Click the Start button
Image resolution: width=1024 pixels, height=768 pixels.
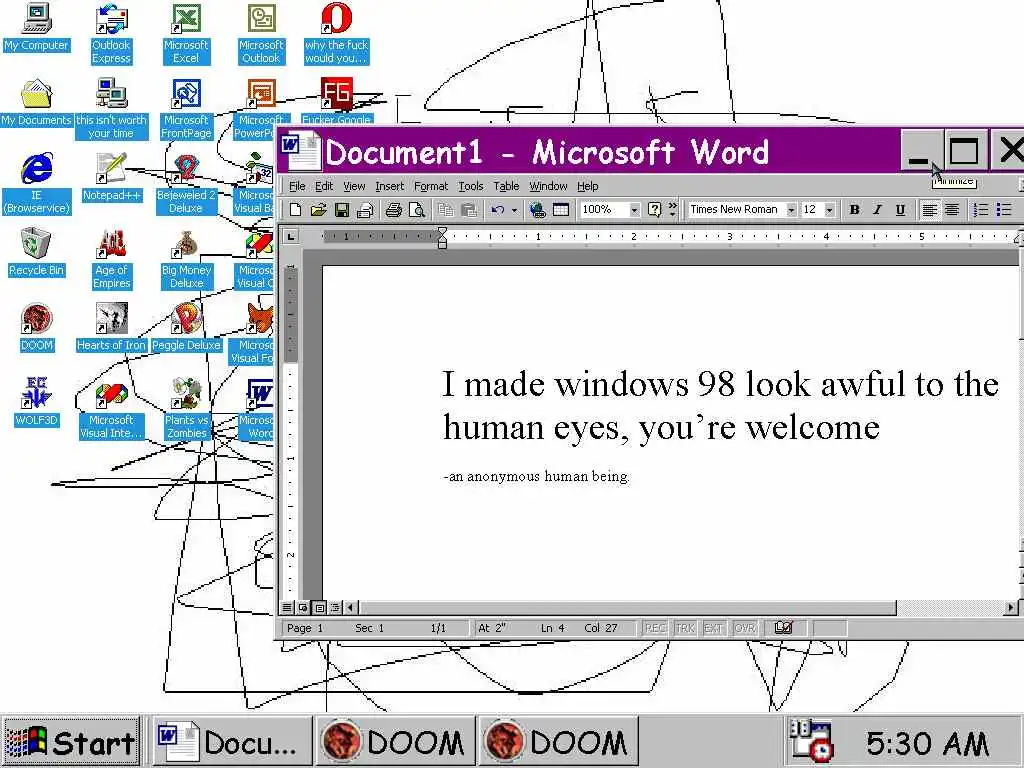[71, 743]
